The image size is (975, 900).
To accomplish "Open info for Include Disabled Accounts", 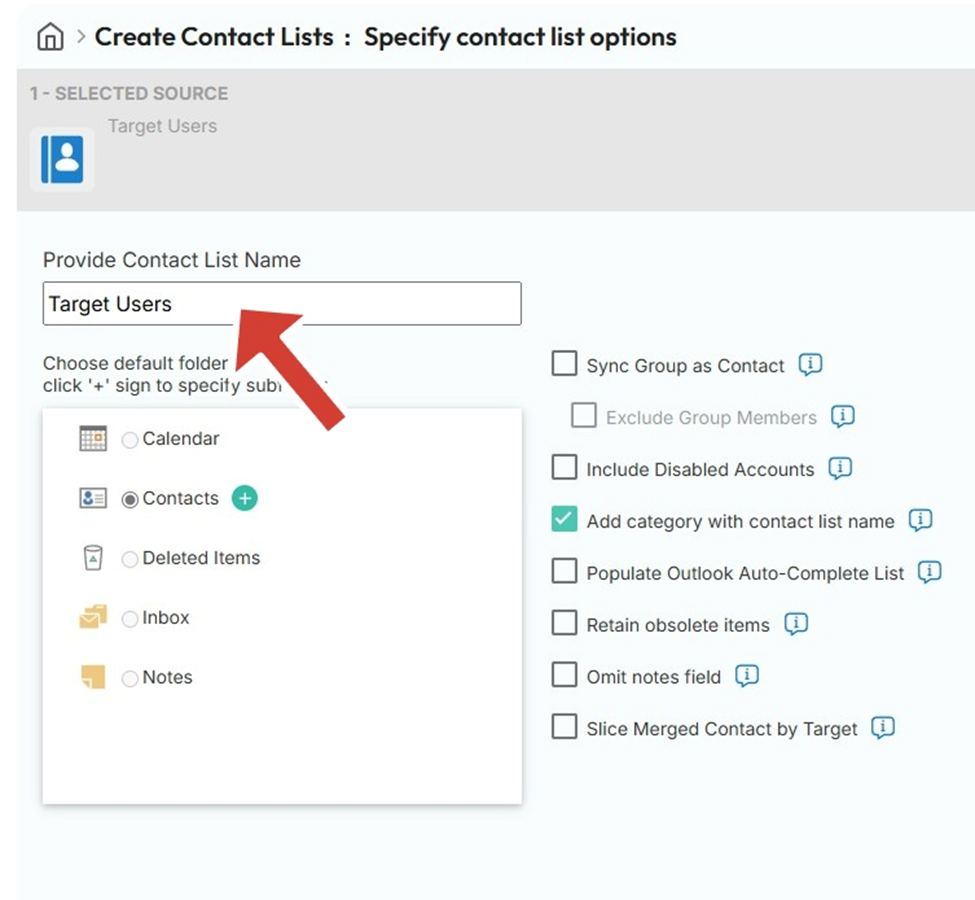I will point(839,468).
